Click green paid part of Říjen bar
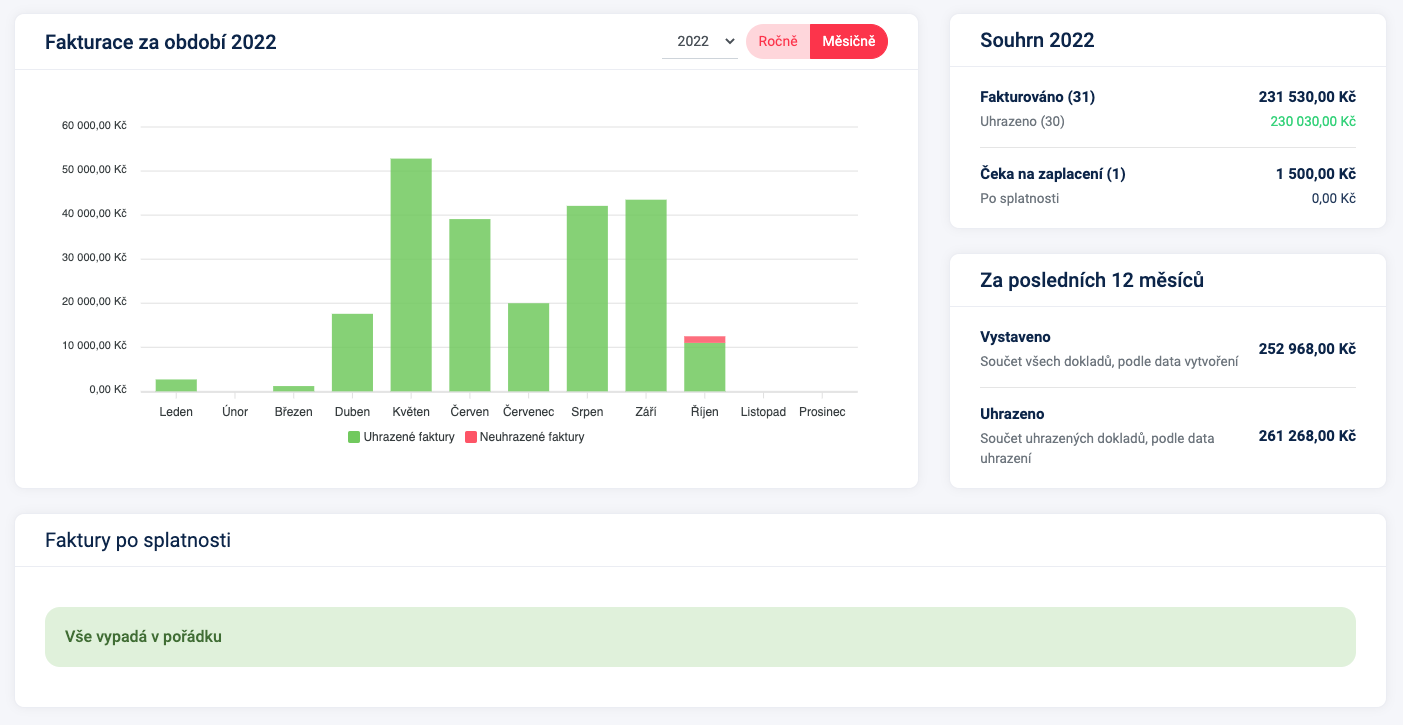 coord(705,367)
